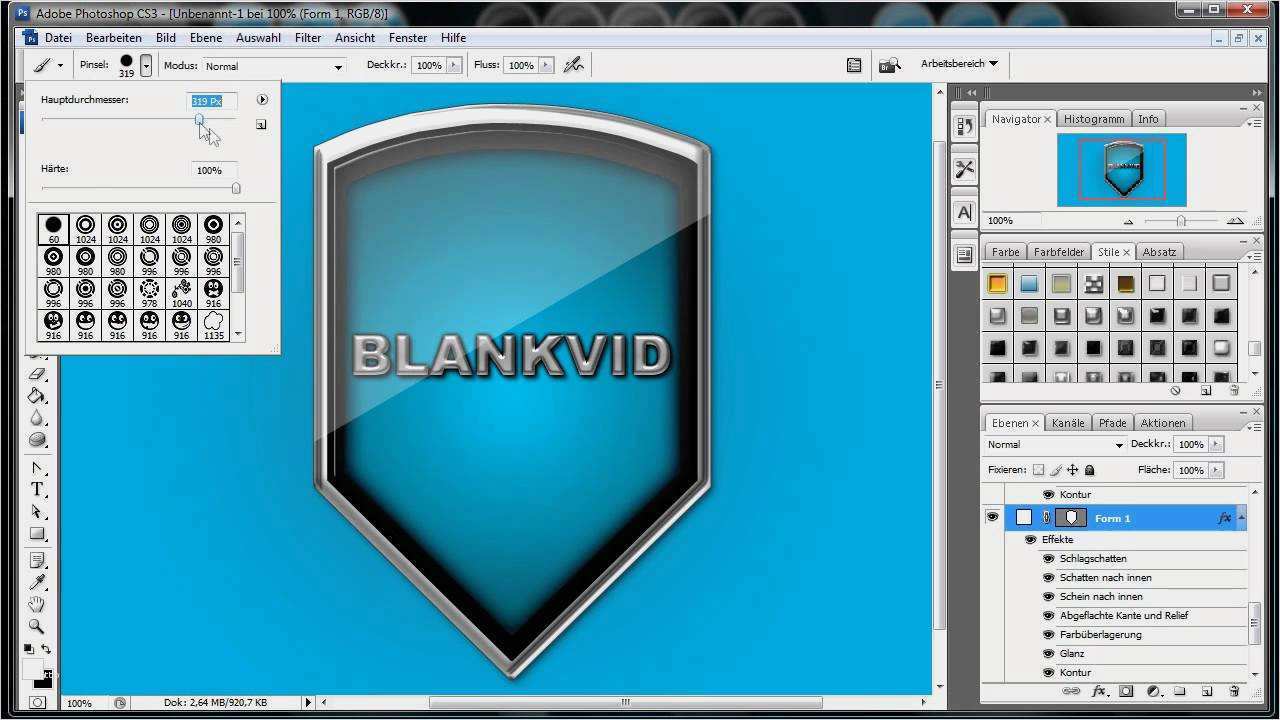Choose the Paint Bucket tool
Image resolution: width=1280 pixels, height=720 pixels.
coord(37,396)
